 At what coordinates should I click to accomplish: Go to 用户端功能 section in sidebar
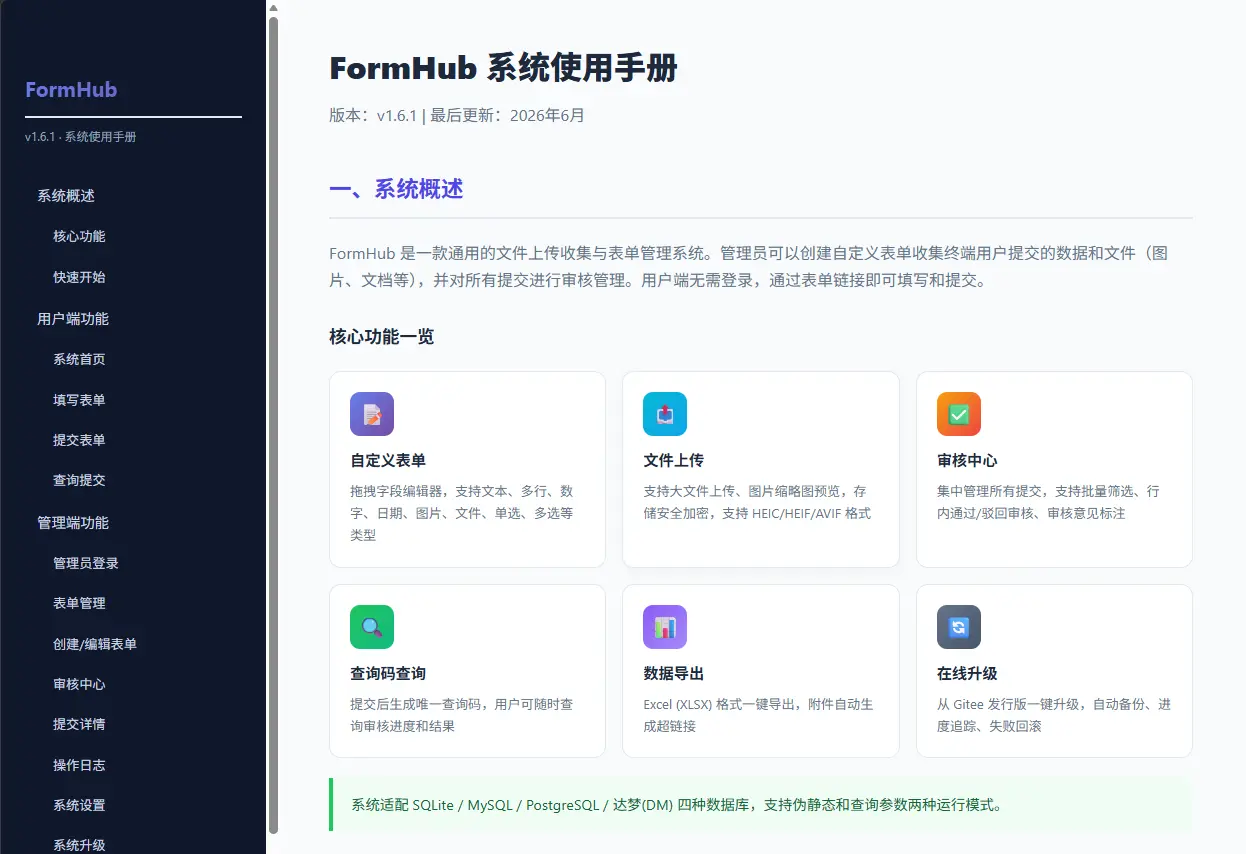pyautogui.click(x=73, y=319)
